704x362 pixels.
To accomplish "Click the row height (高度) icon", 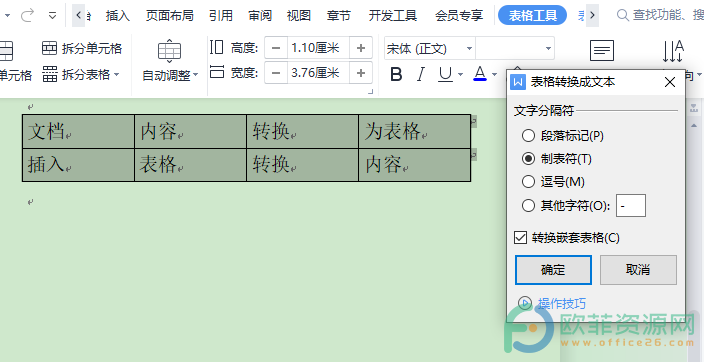I will tap(216, 47).
